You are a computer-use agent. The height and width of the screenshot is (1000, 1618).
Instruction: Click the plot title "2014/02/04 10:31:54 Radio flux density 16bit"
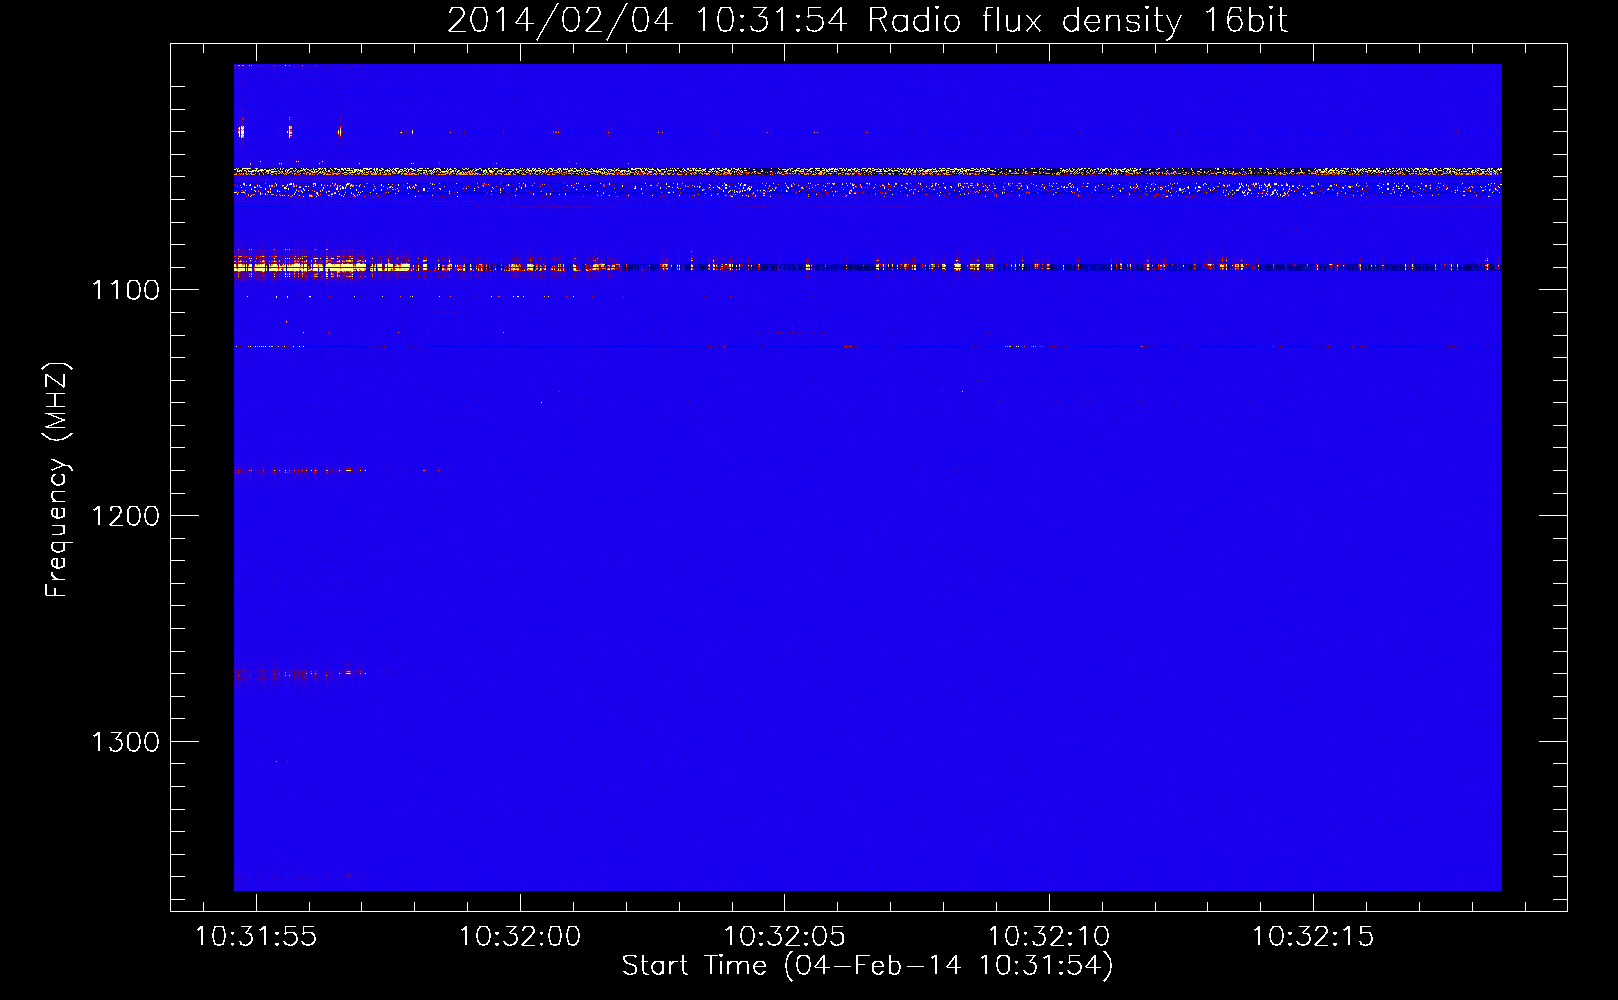coord(867,21)
